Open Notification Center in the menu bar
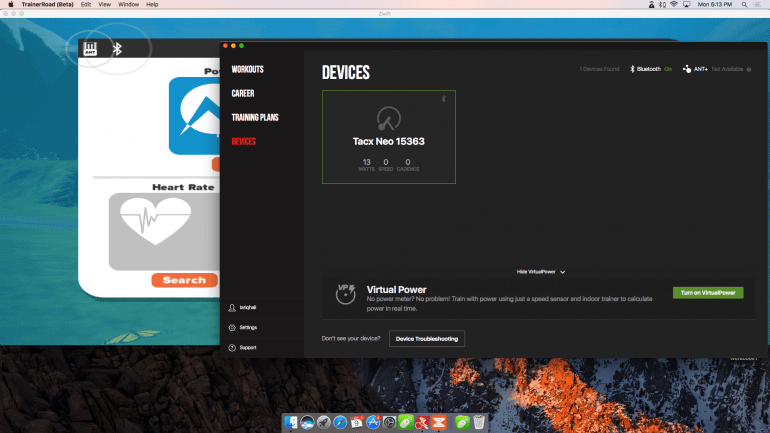 point(758,4)
